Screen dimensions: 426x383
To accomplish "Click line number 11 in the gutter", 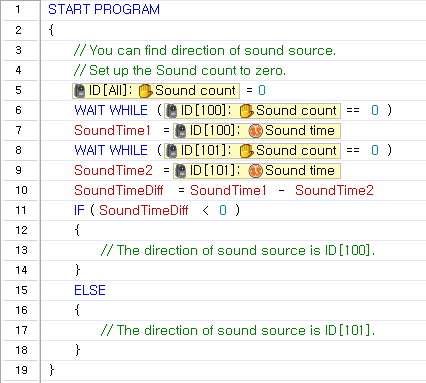I will [21, 210].
